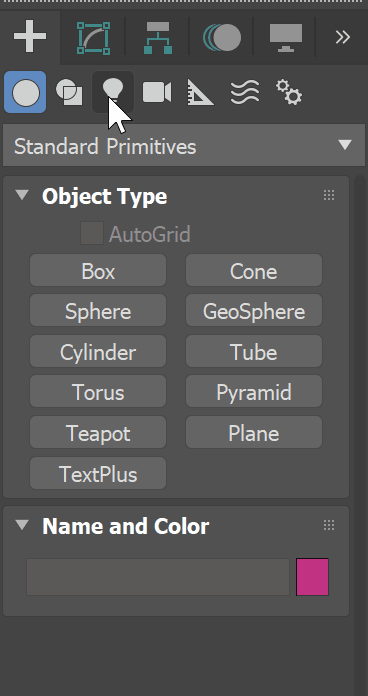
Task: Click the Torus primitive button
Action: [98, 392]
